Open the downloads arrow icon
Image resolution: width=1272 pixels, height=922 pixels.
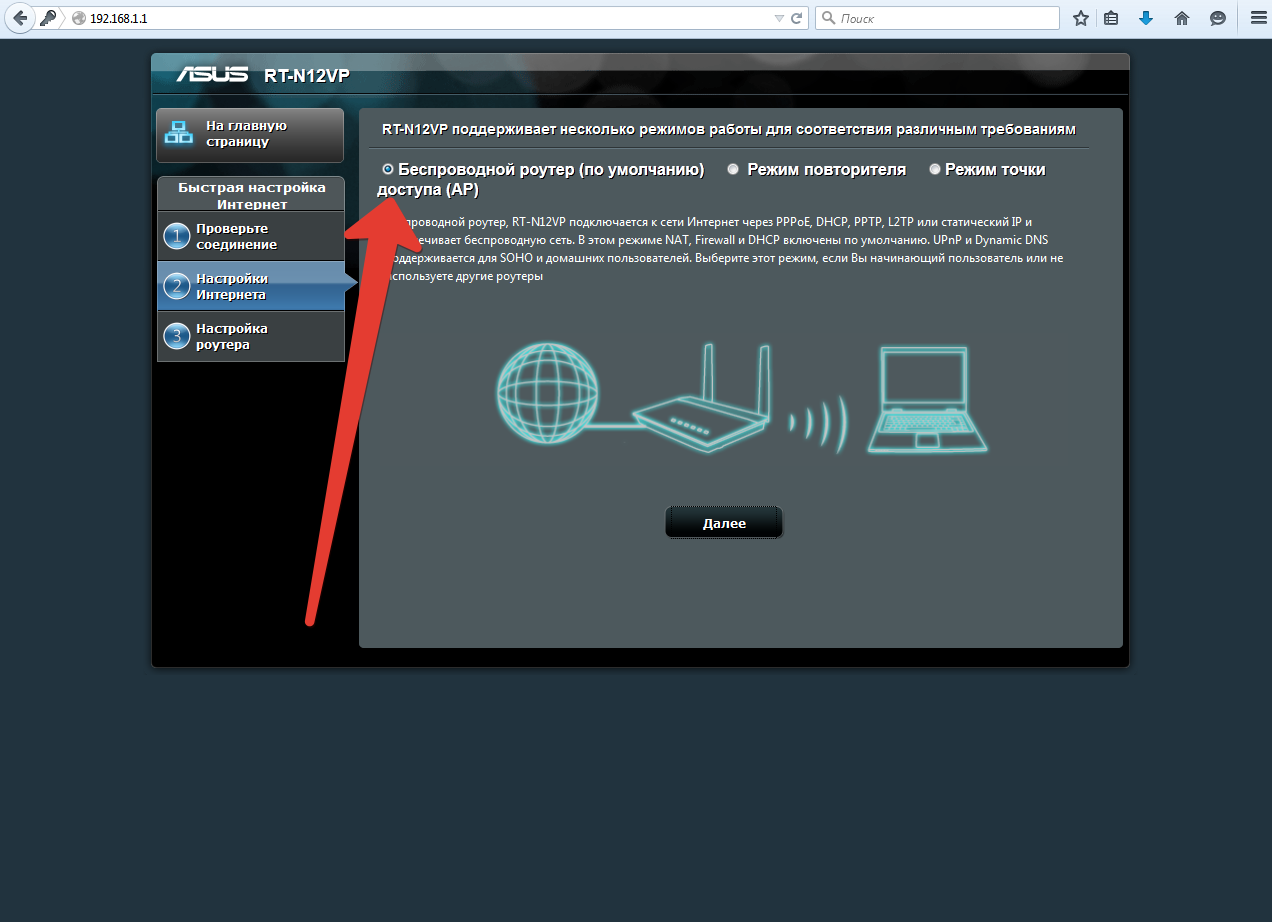pyautogui.click(x=1146, y=18)
